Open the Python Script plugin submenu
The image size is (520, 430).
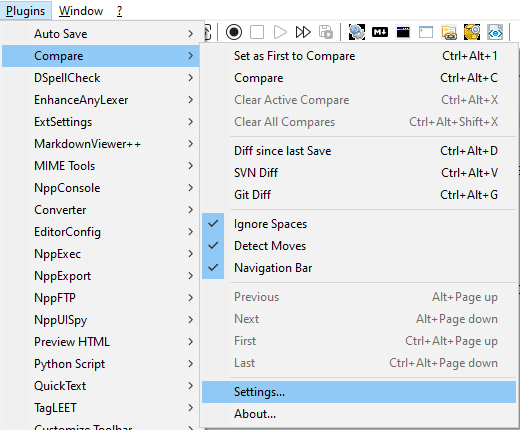point(100,364)
